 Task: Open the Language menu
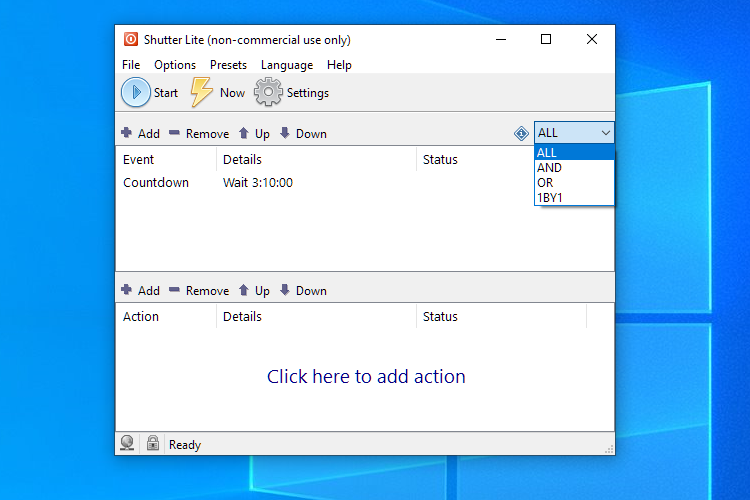pyautogui.click(x=287, y=65)
